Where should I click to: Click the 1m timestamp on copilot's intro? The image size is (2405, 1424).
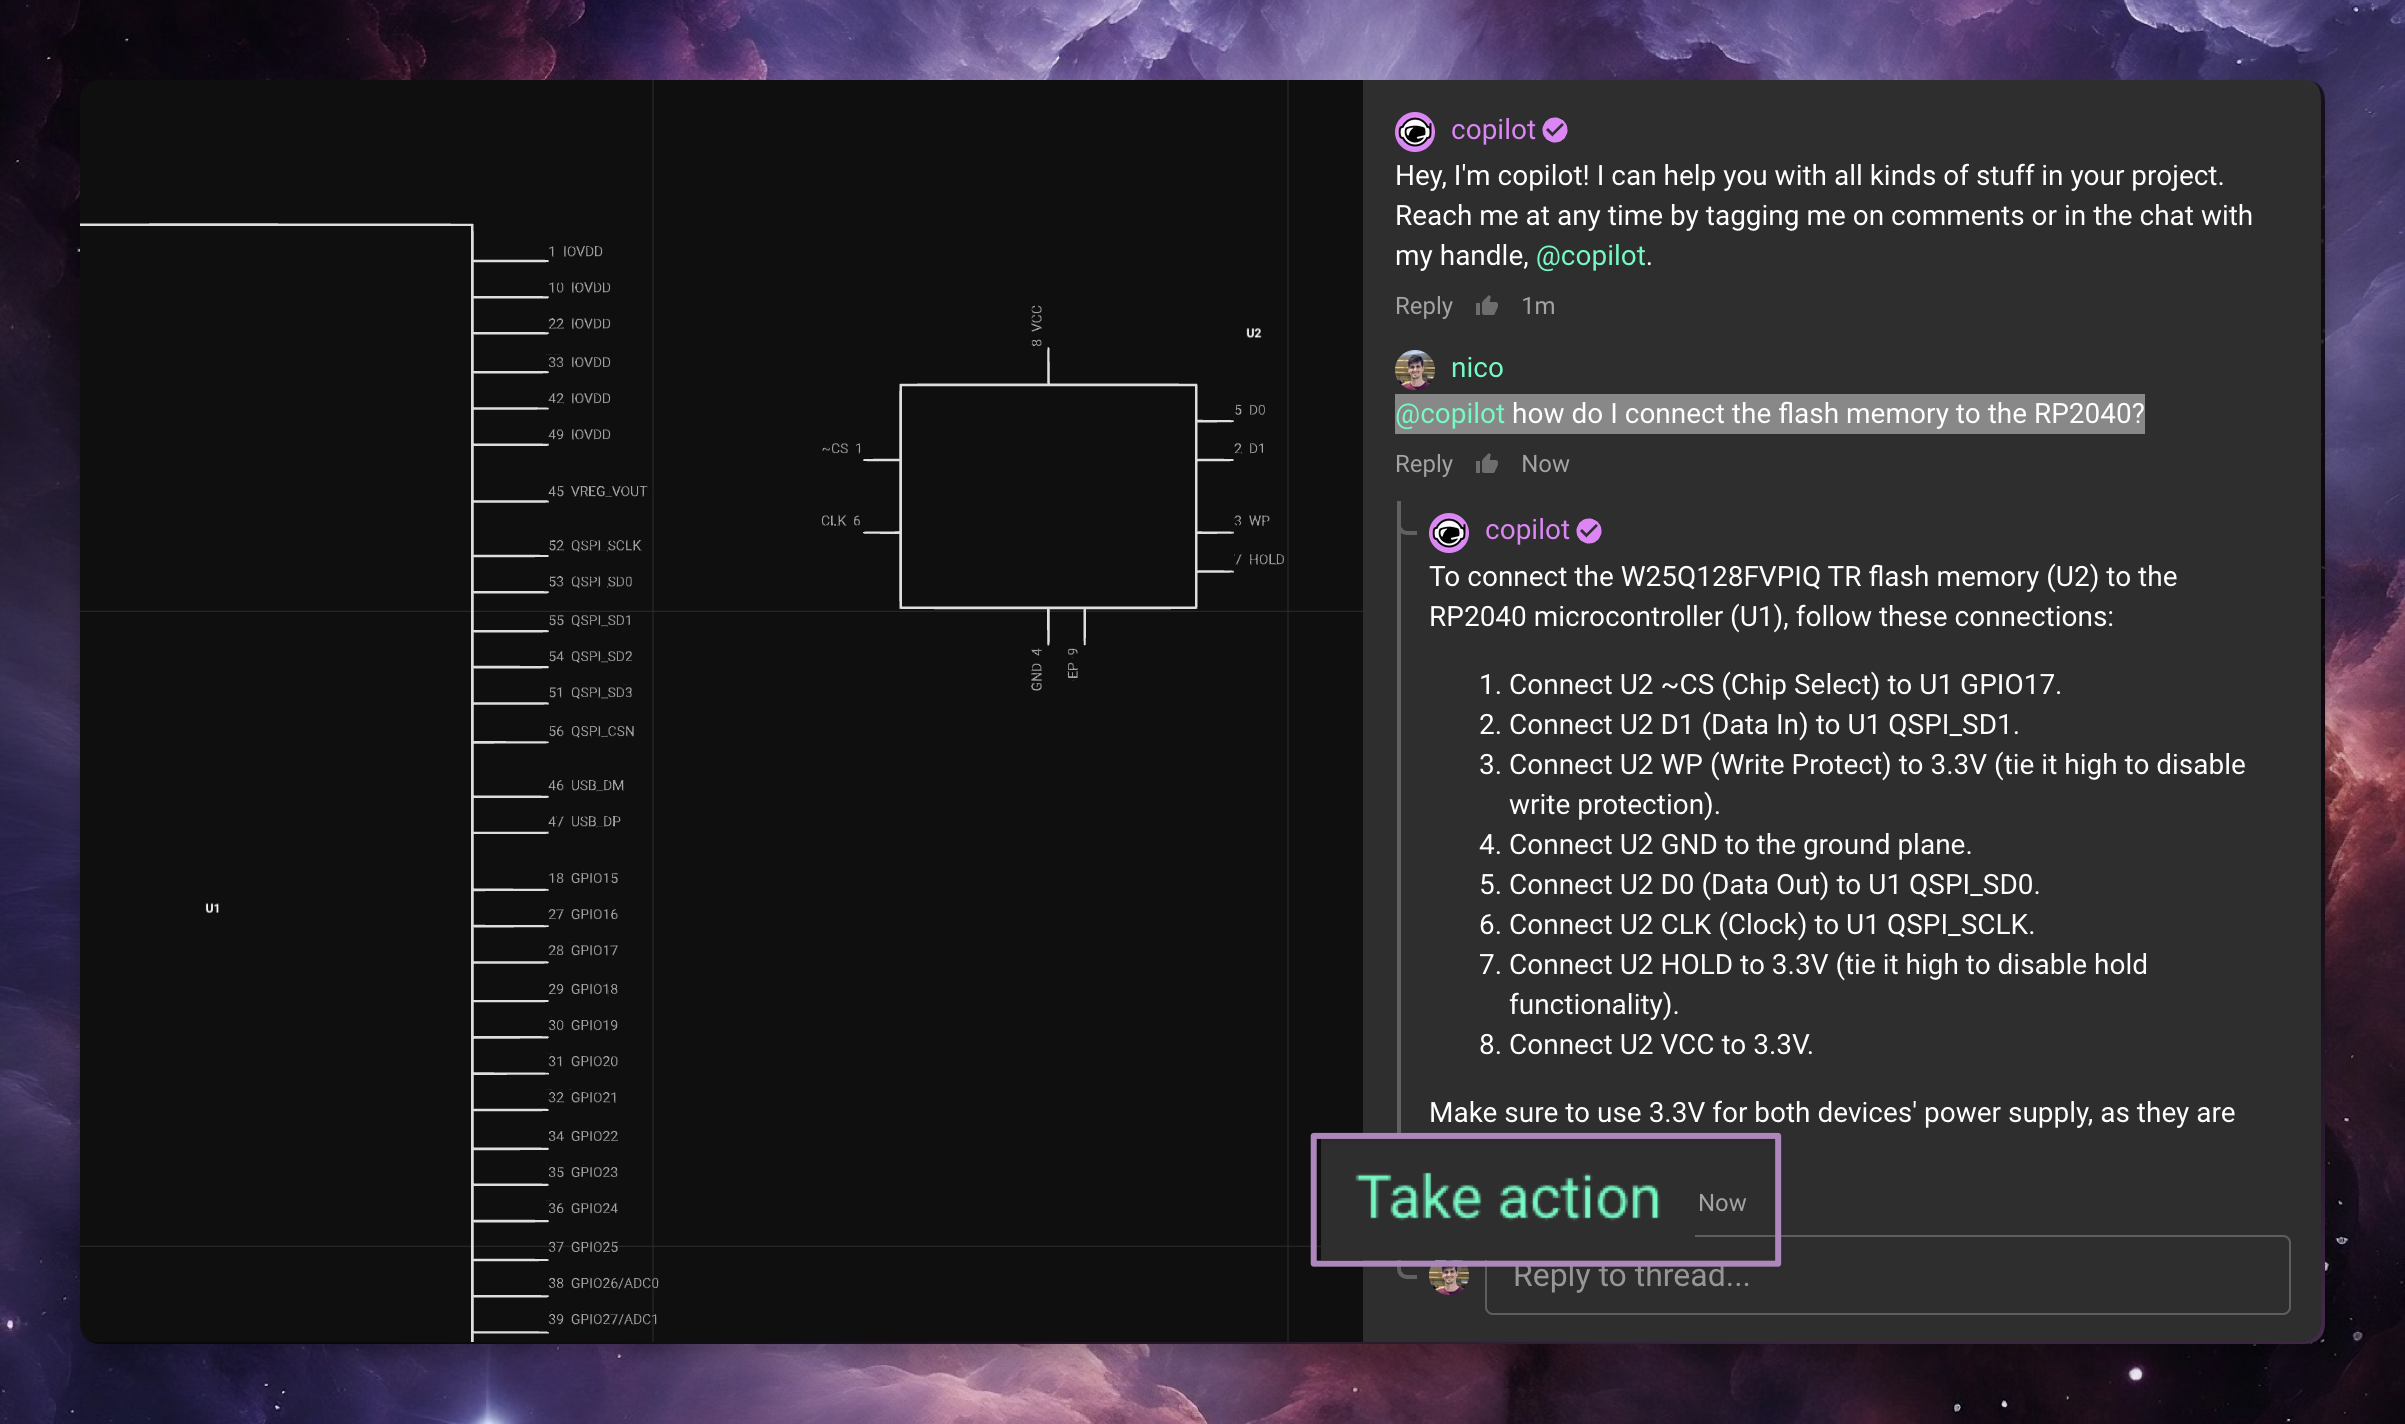[1537, 305]
